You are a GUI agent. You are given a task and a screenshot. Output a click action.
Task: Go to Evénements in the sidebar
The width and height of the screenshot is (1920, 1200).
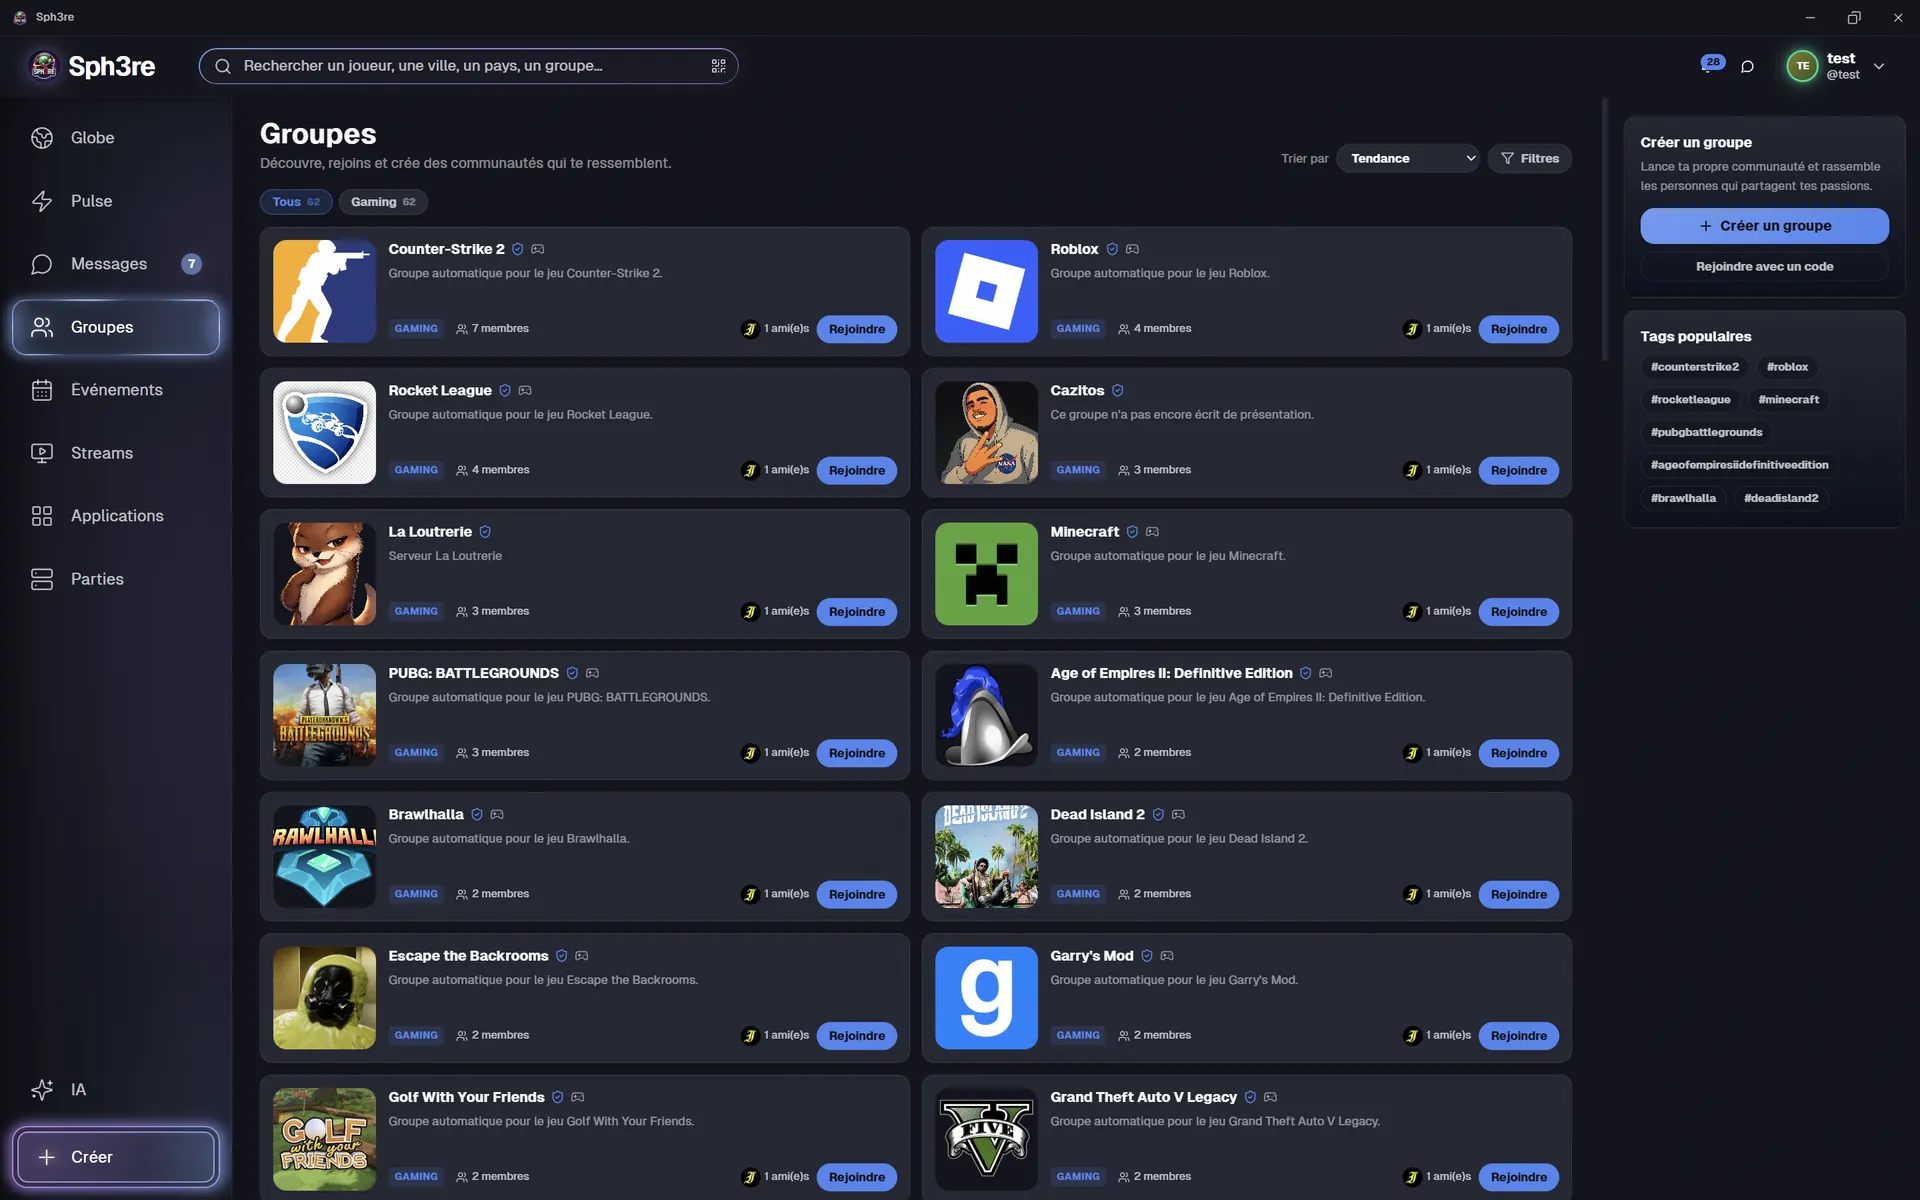coord(115,390)
